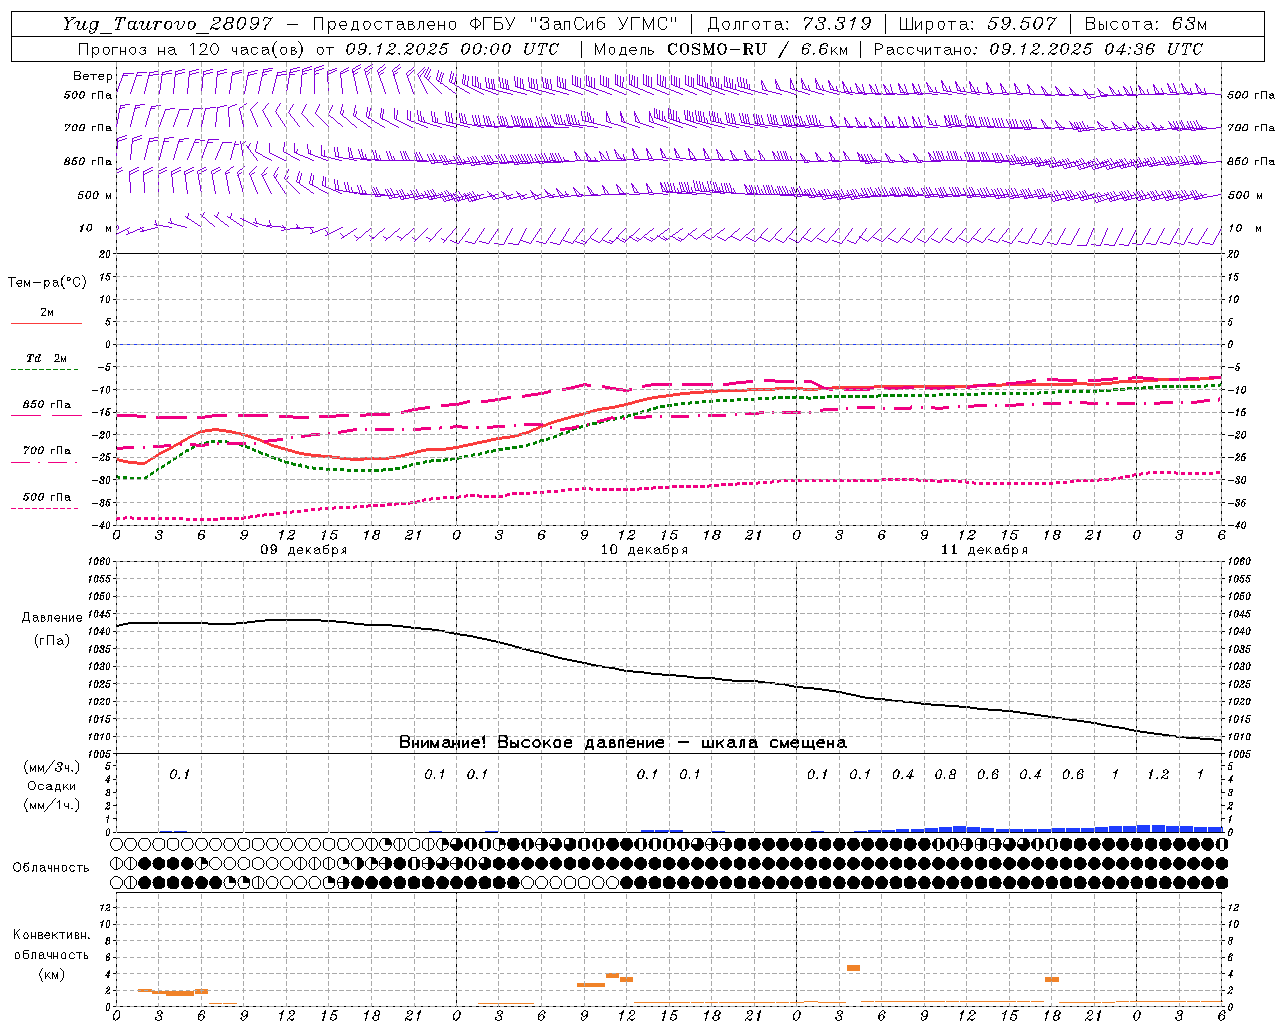Screen dimensions: 1280x1024
Task: Click 'Рассчитано: 09.12.2025 04:36 UTC' timestamp
Action: [1038, 49]
